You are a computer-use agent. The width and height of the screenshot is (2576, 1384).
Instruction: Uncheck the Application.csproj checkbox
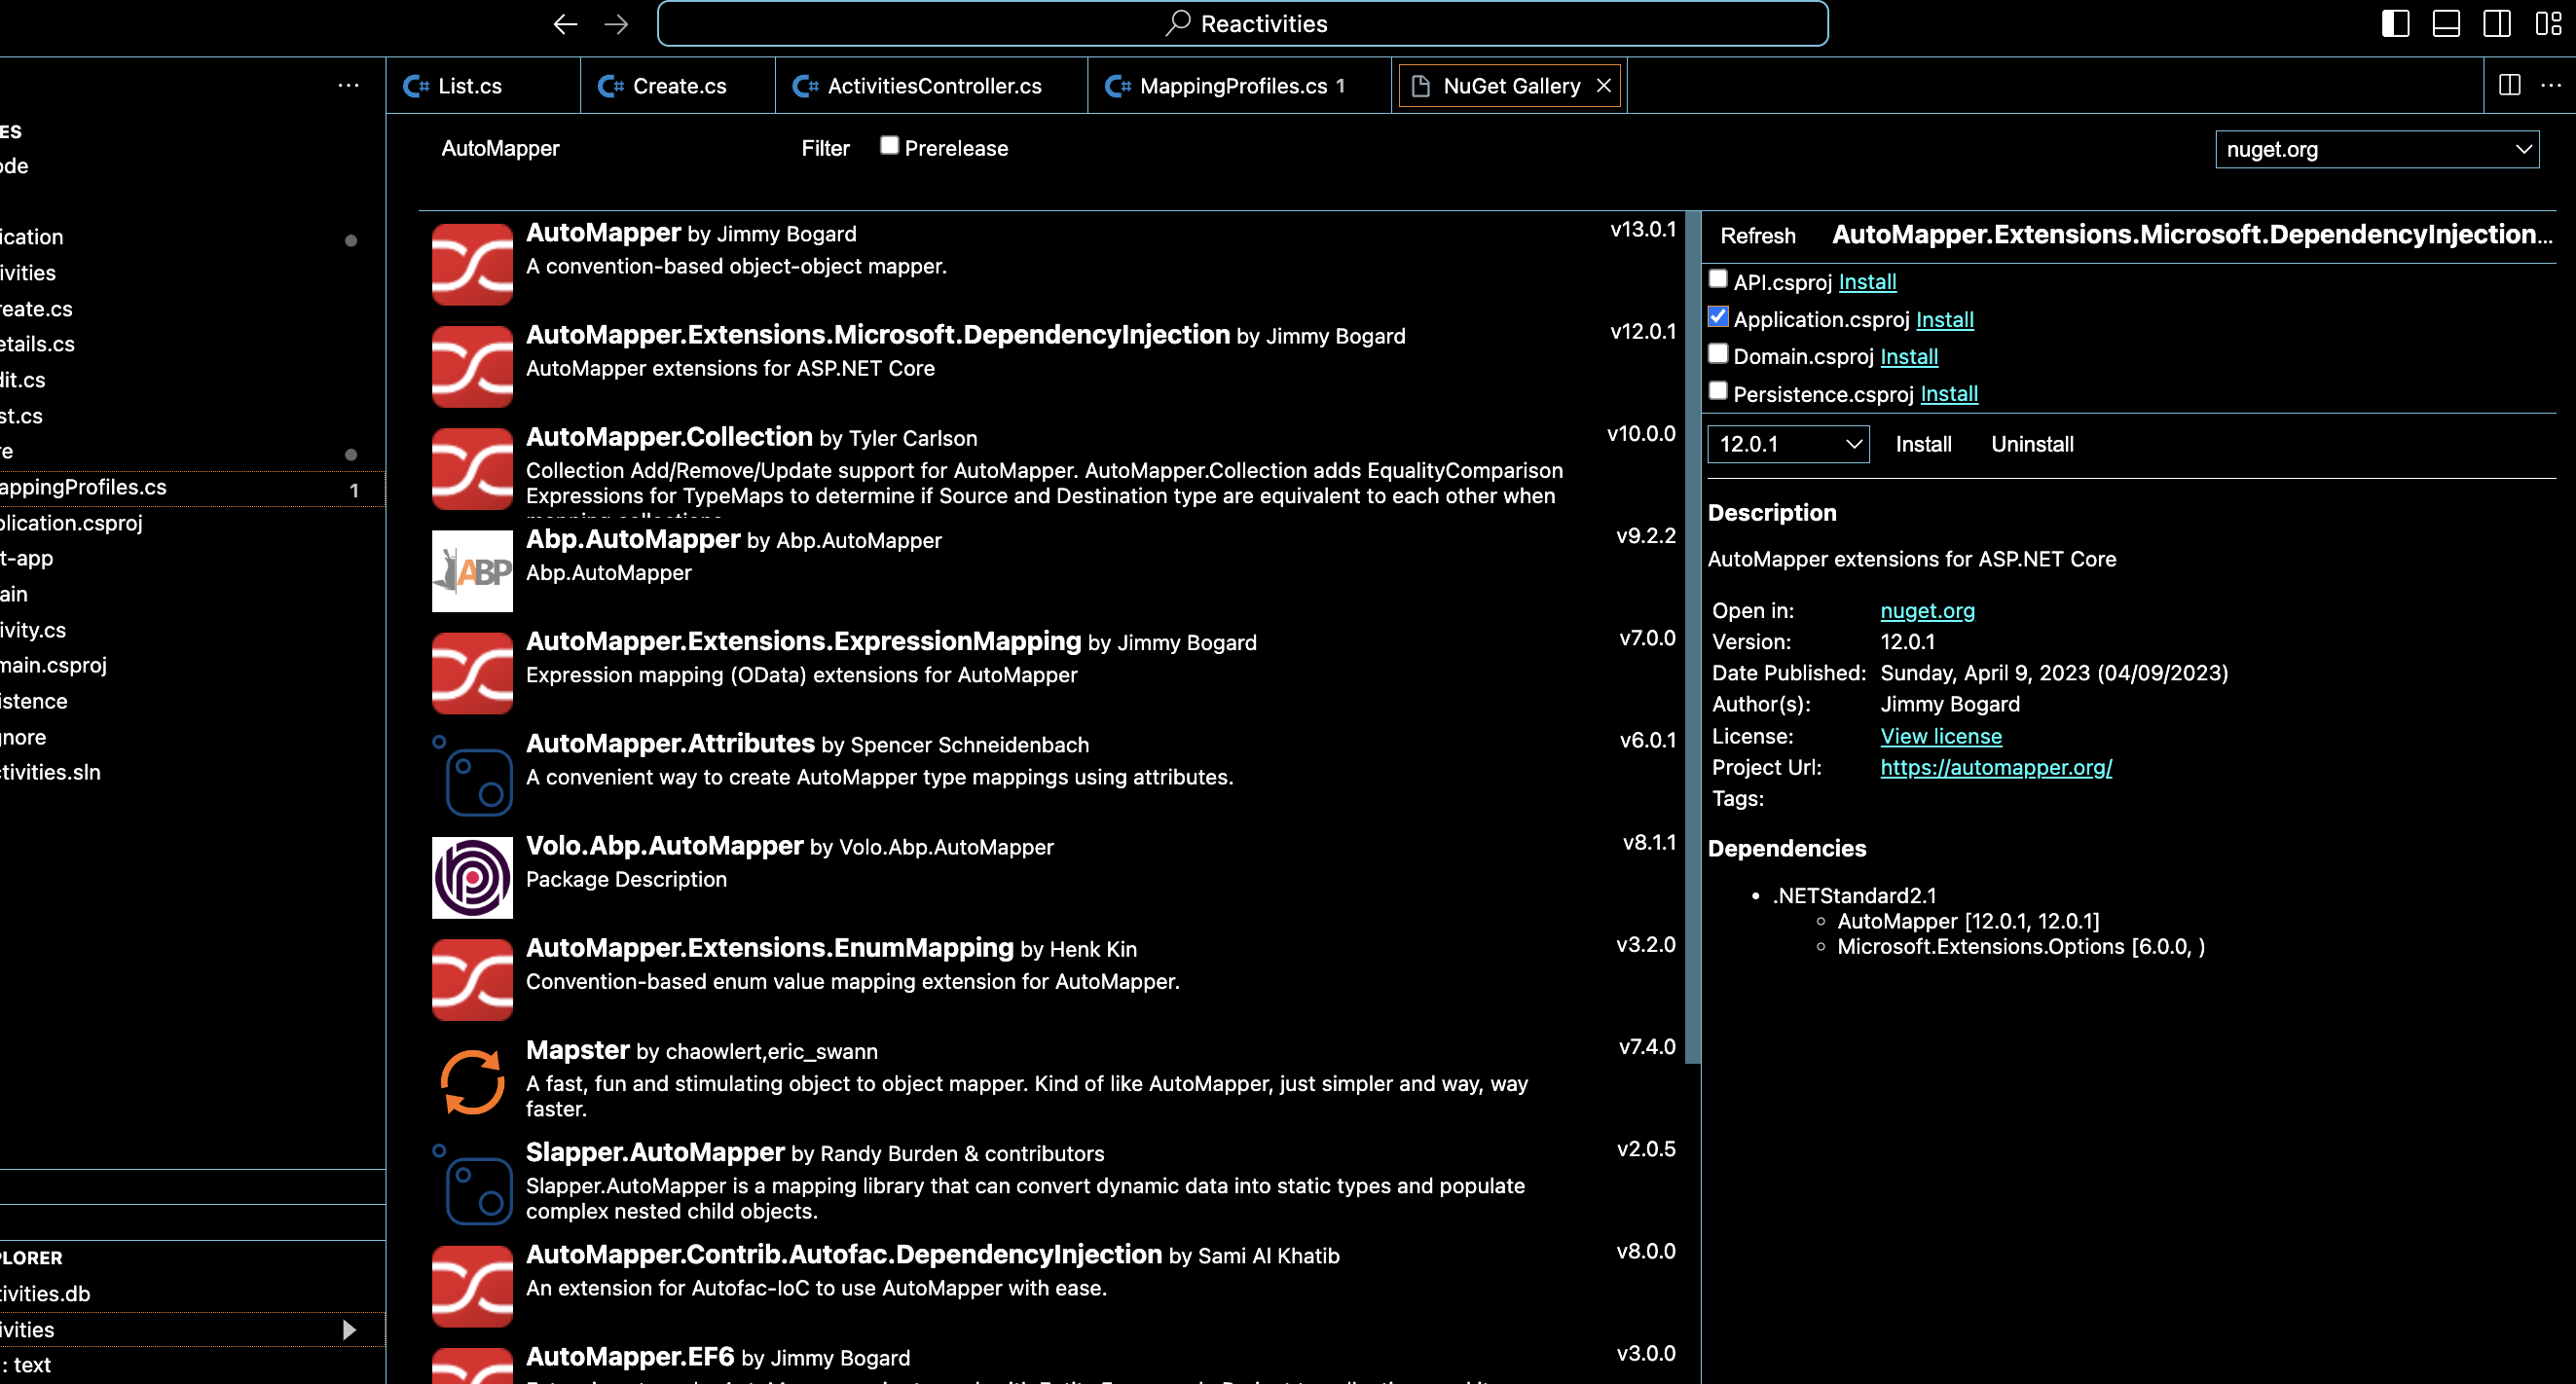click(x=1718, y=317)
